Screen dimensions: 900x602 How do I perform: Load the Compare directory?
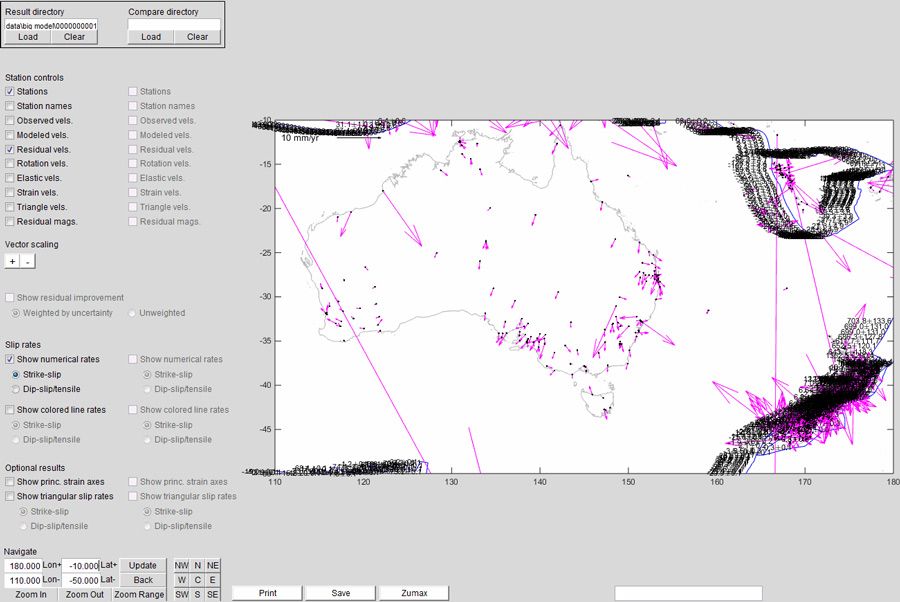pyautogui.click(x=150, y=37)
